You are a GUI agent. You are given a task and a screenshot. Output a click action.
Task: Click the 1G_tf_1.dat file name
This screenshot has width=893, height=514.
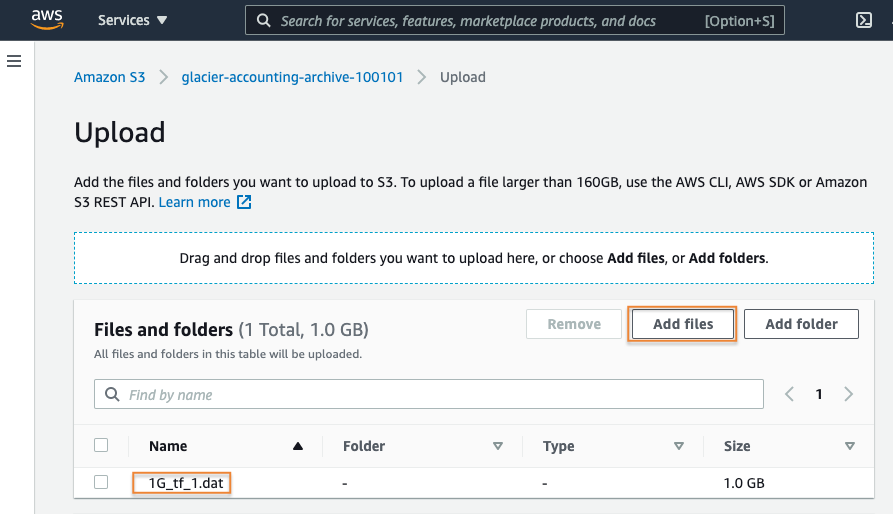click(x=186, y=483)
